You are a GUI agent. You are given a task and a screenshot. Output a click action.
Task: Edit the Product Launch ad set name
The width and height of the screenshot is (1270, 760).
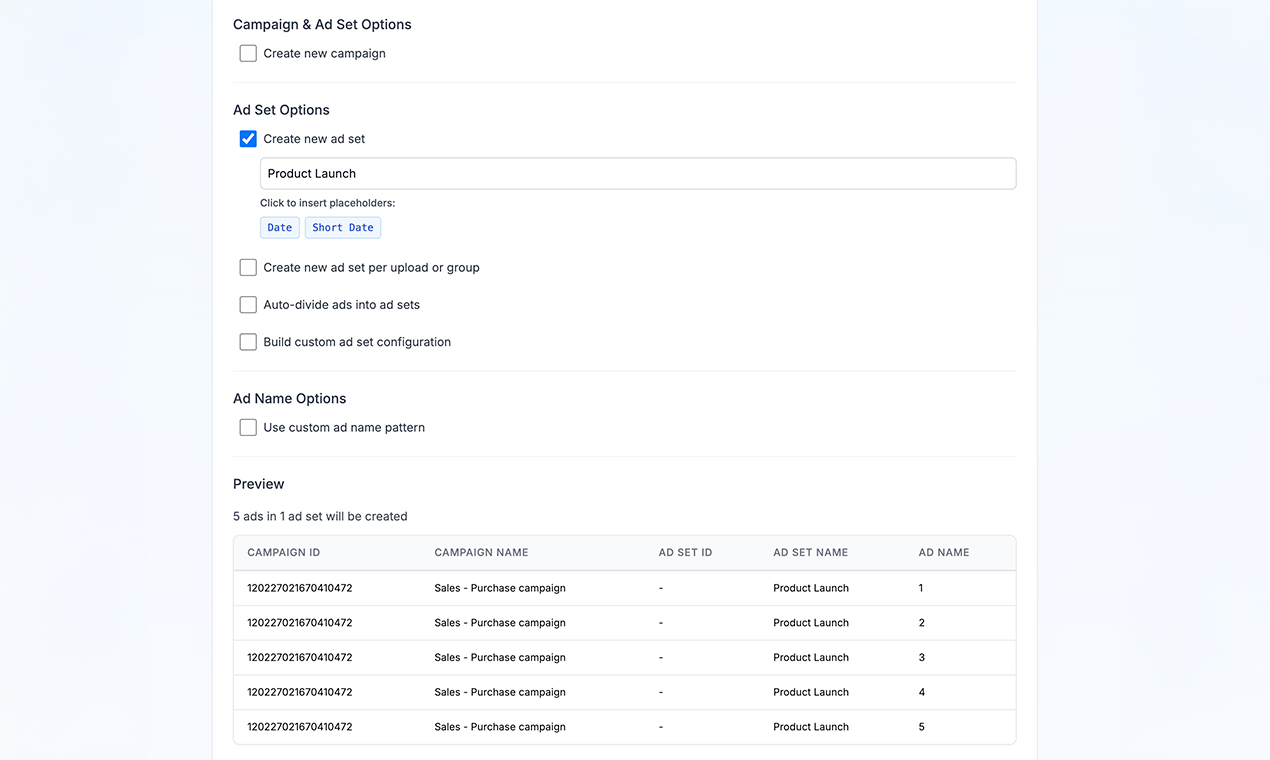[x=637, y=173]
